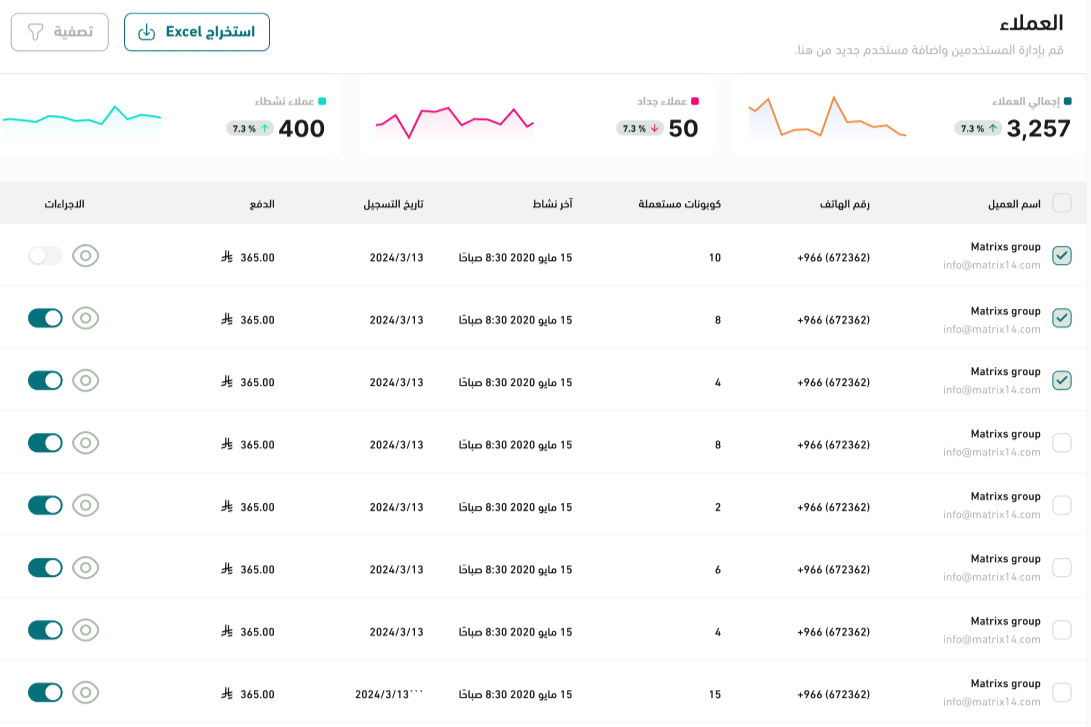Tick the select-all checkbox beside اسم العميل
The width and height of the screenshot is (1091, 727).
pos(1062,203)
